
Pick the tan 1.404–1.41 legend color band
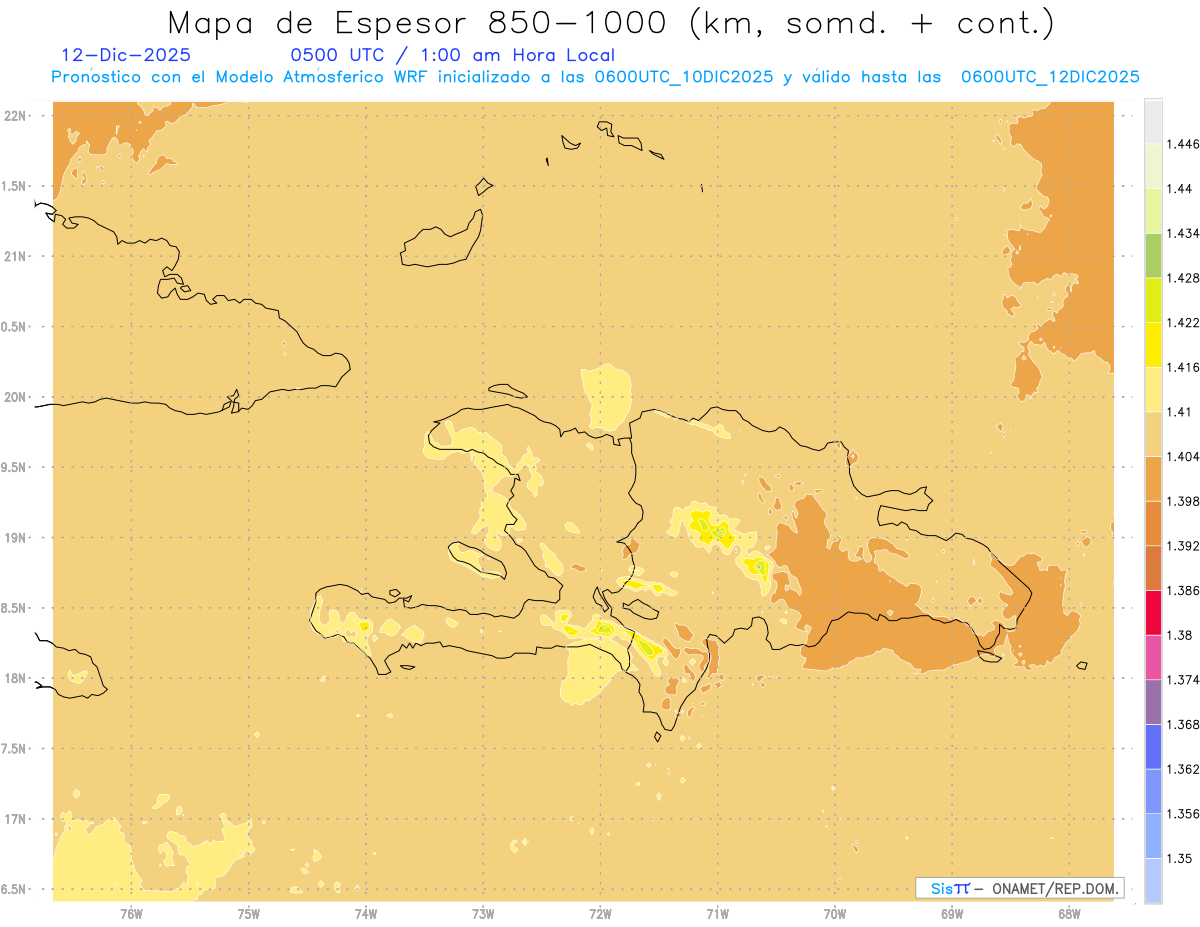coord(1153,434)
